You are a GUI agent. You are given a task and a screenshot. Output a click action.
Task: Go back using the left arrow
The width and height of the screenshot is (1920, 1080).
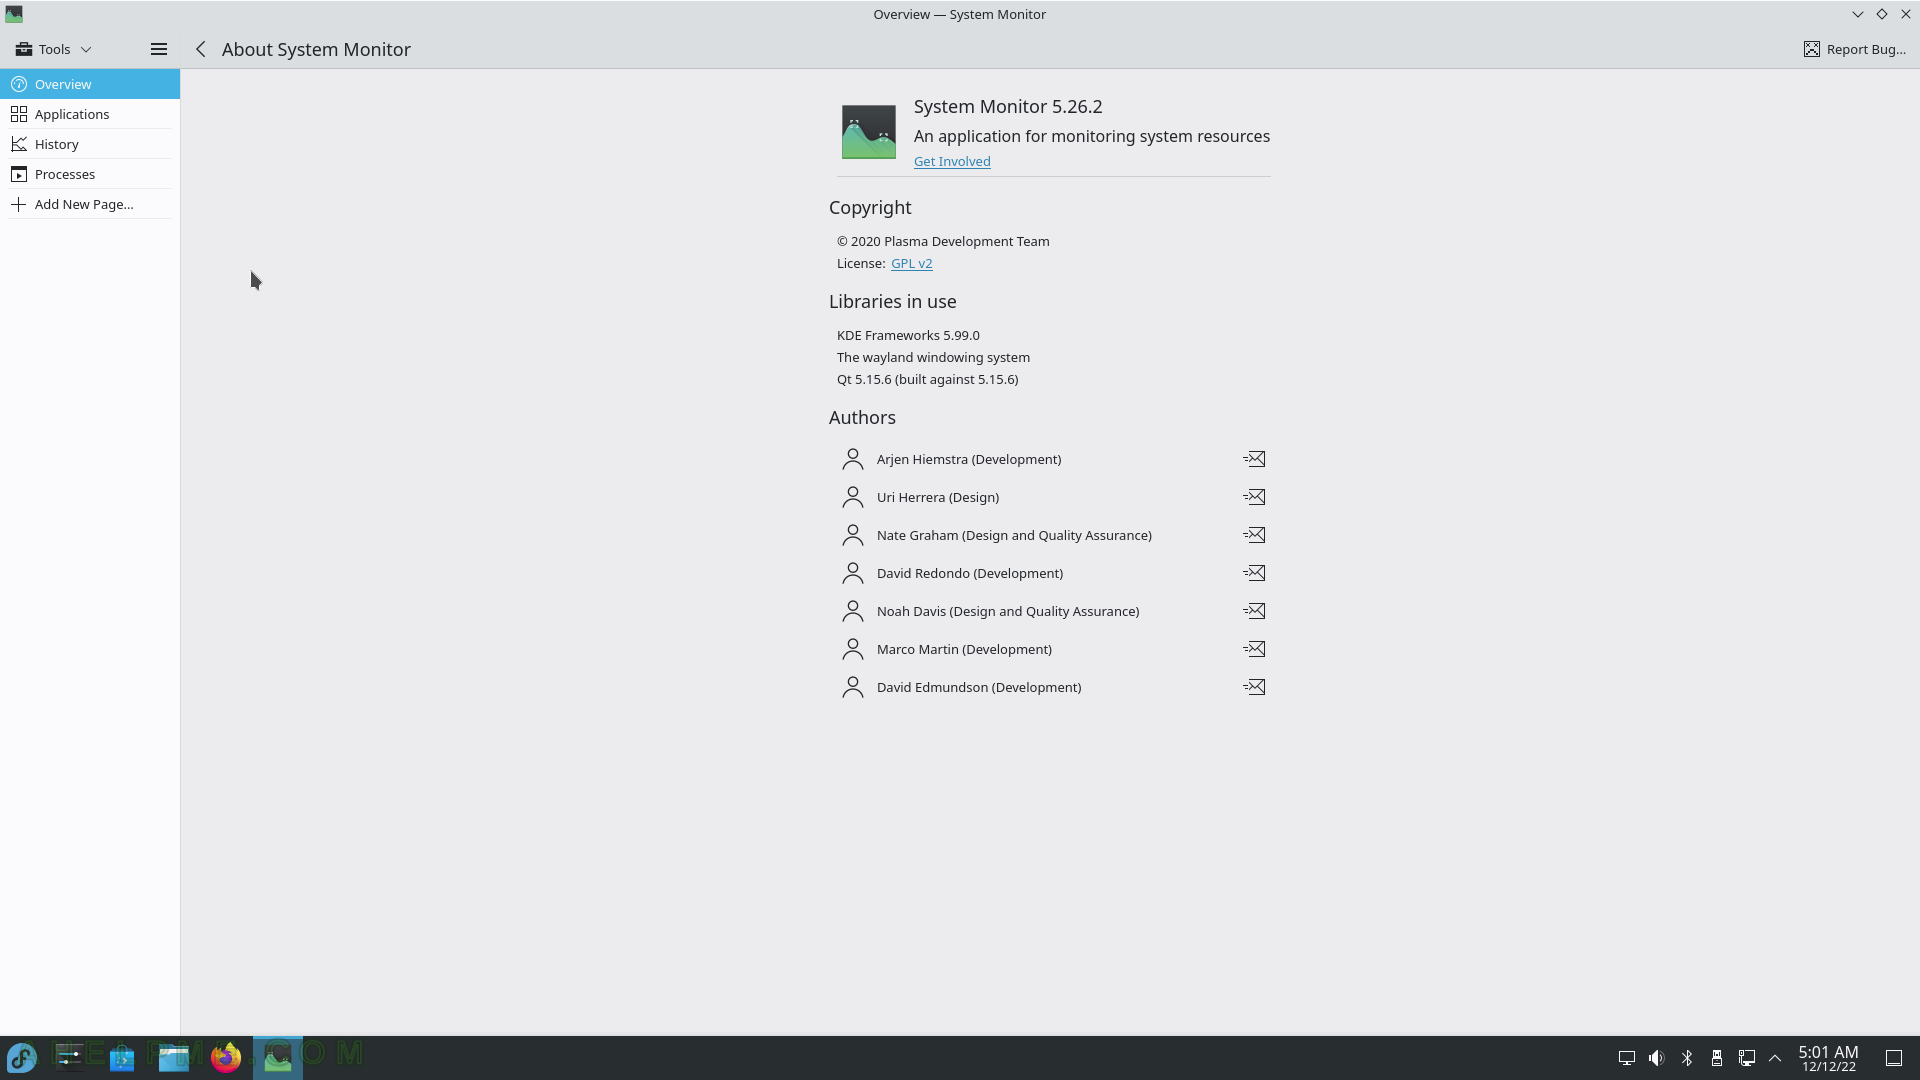(x=201, y=49)
